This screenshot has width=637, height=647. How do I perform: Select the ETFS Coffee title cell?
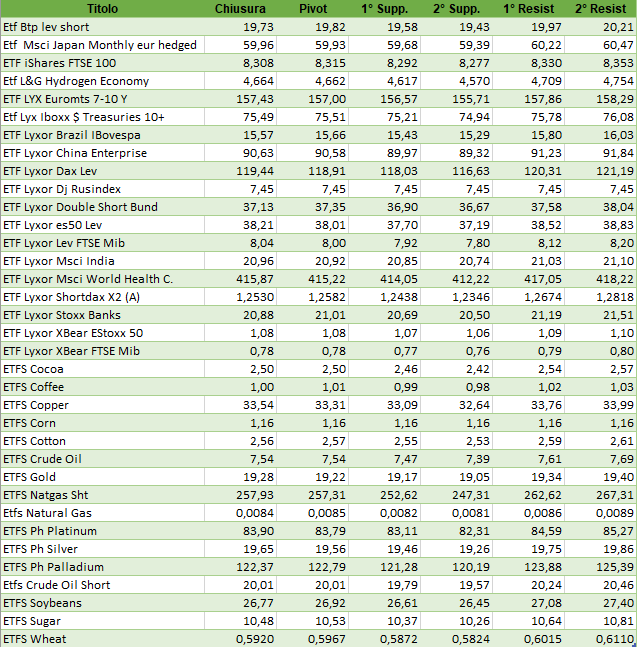pyautogui.click(x=102, y=387)
